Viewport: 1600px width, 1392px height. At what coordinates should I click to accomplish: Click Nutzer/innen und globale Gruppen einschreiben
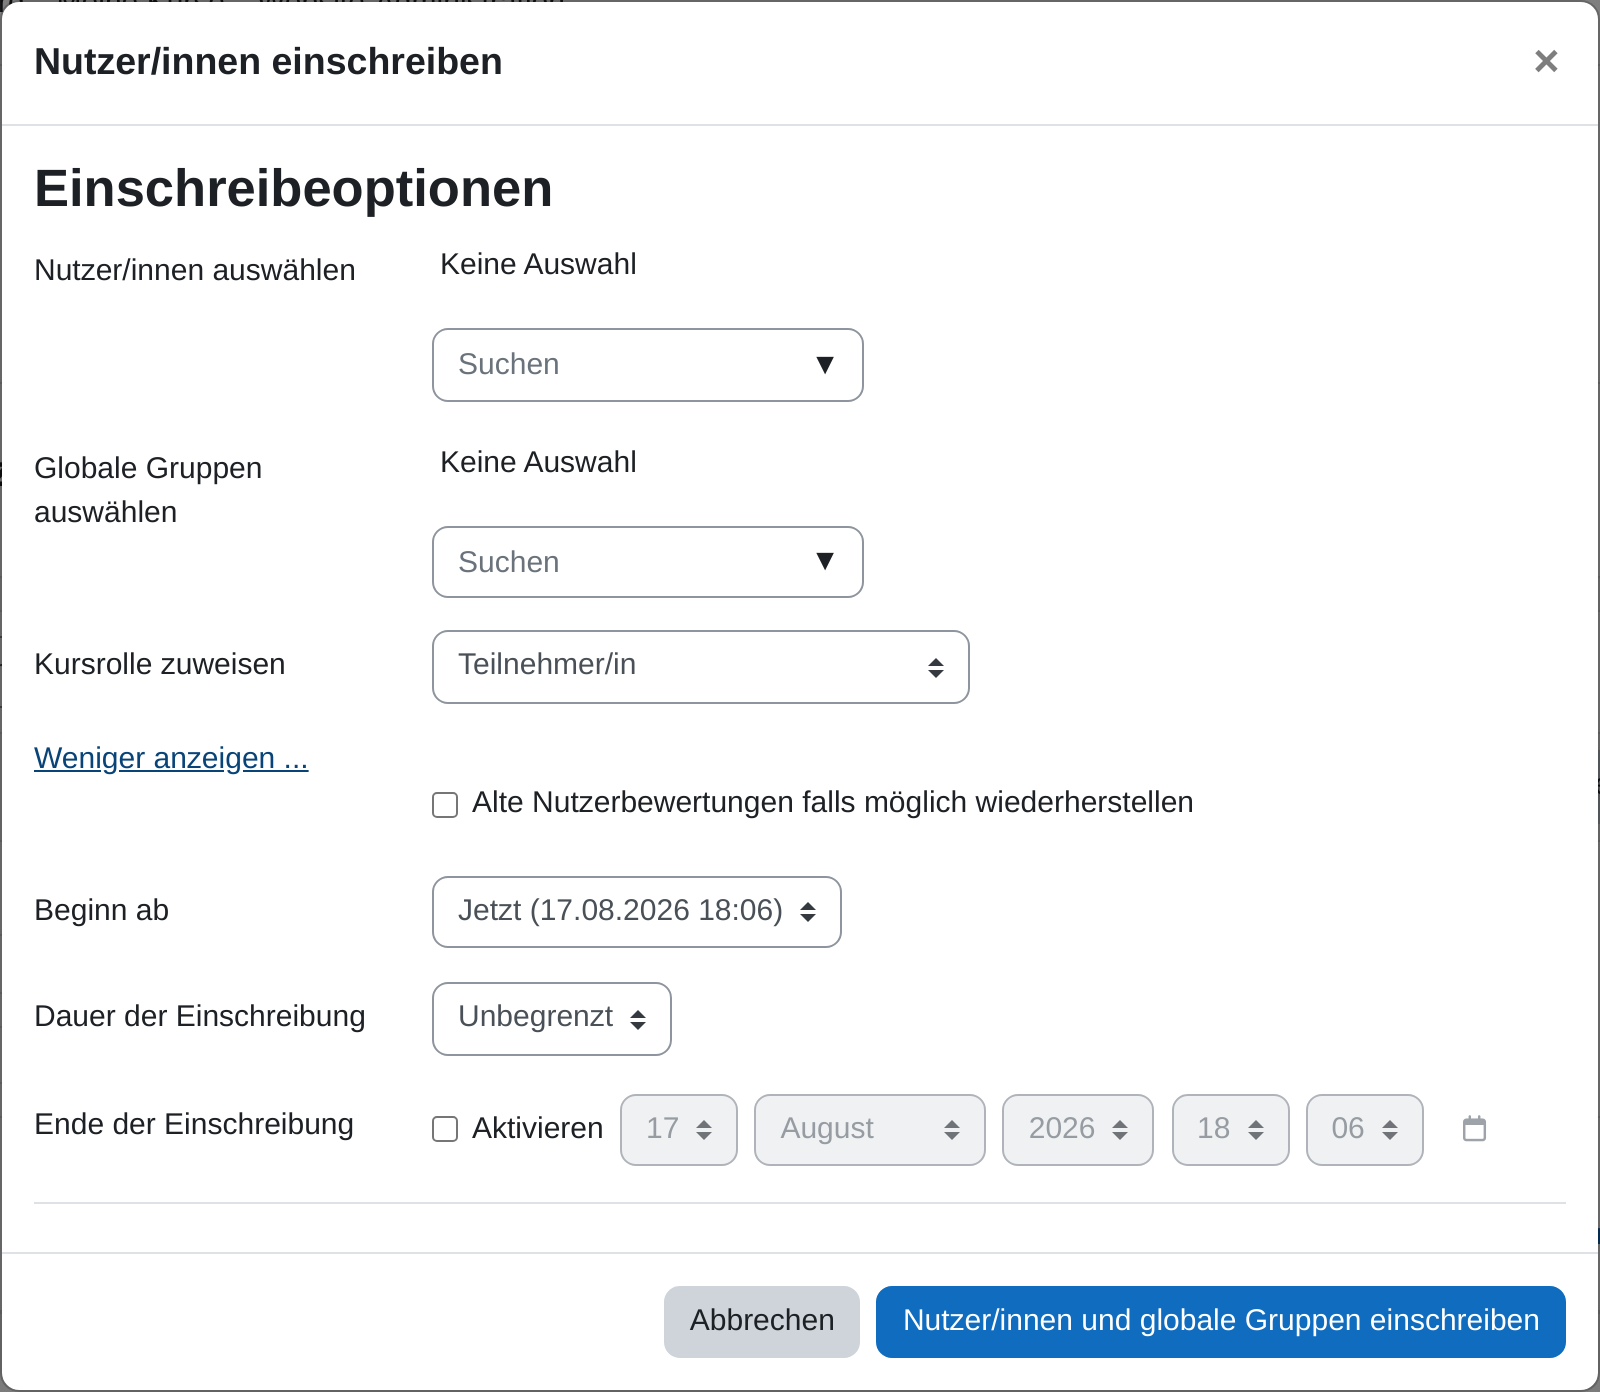pyautogui.click(x=1221, y=1322)
